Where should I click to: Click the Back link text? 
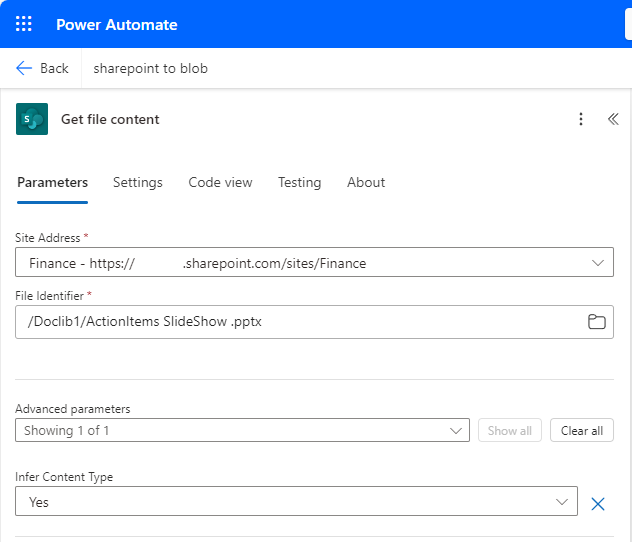(x=54, y=68)
